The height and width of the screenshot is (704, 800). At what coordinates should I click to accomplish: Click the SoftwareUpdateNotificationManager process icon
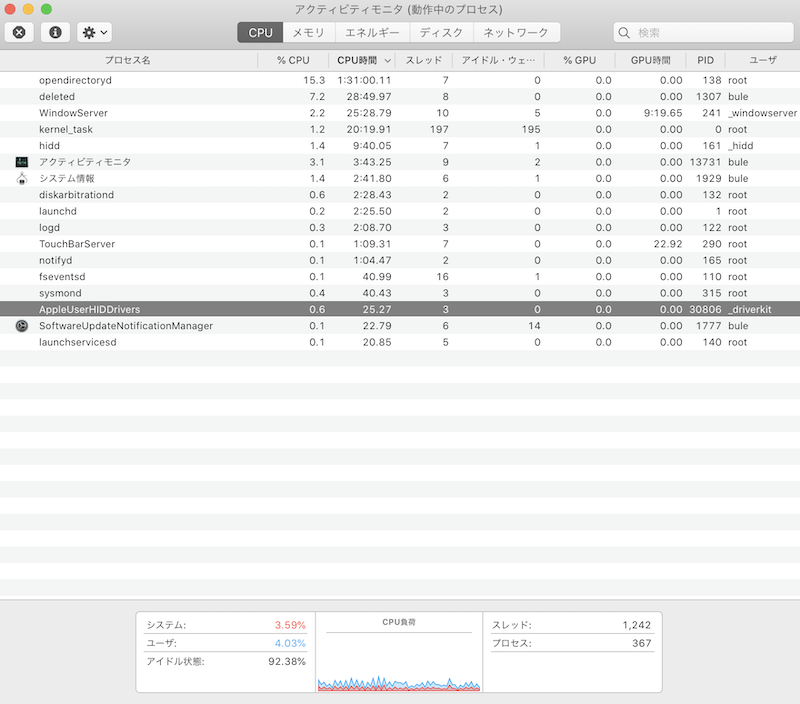pyautogui.click(x=22, y=326)
